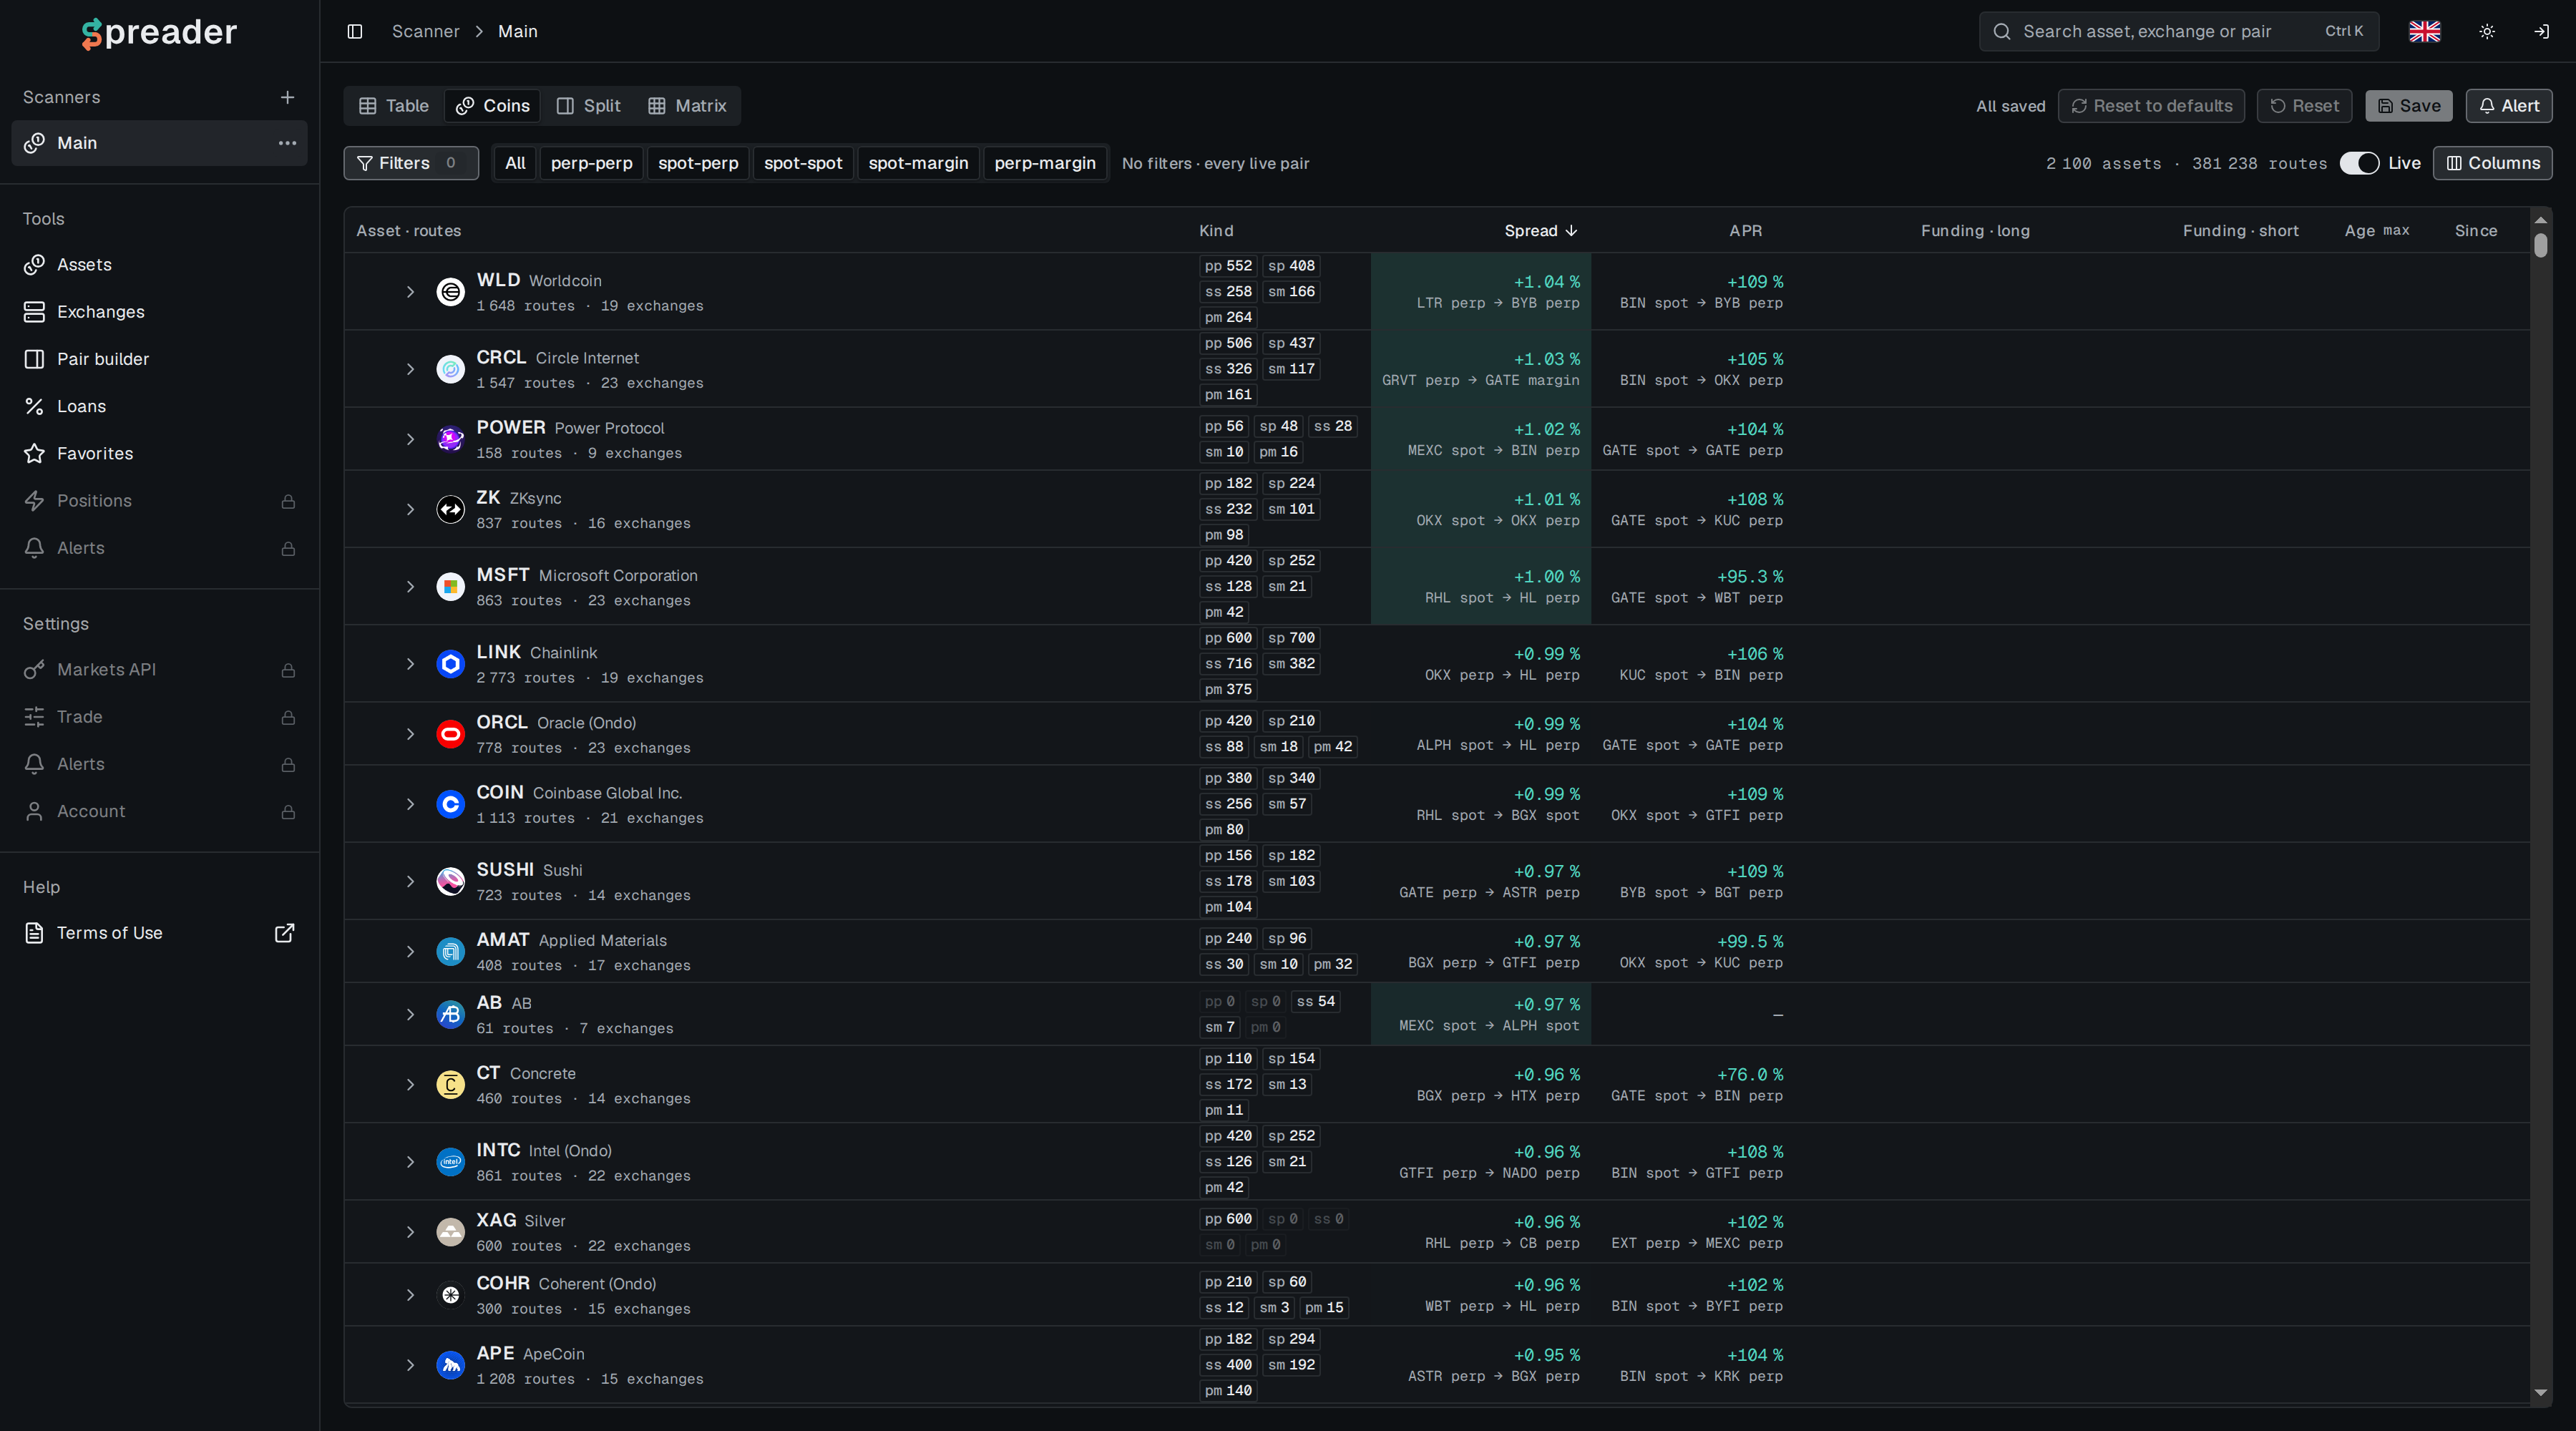The width and height of the screenshot is (2576, 1431).
Task: Open Favorites star item
Action: 160,453
